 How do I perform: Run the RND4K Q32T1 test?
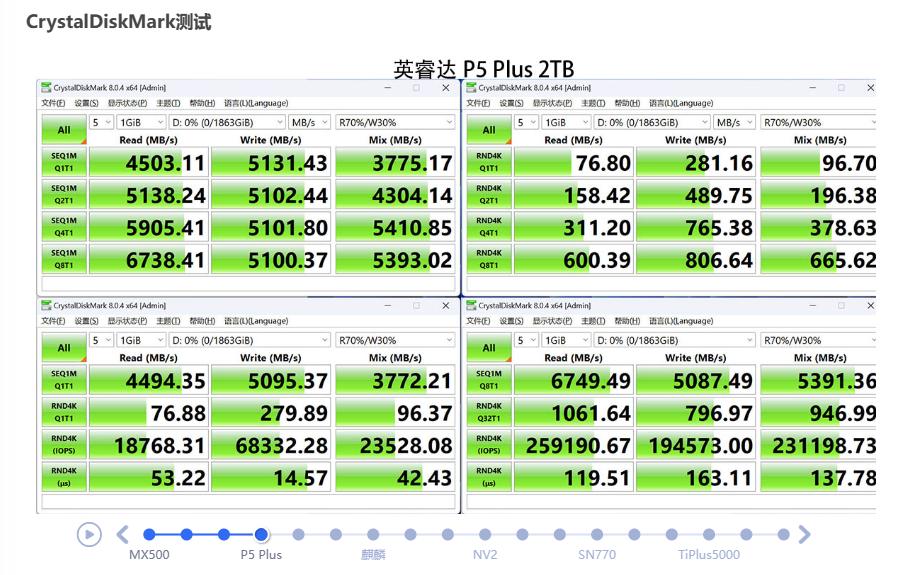click(489, 412)
